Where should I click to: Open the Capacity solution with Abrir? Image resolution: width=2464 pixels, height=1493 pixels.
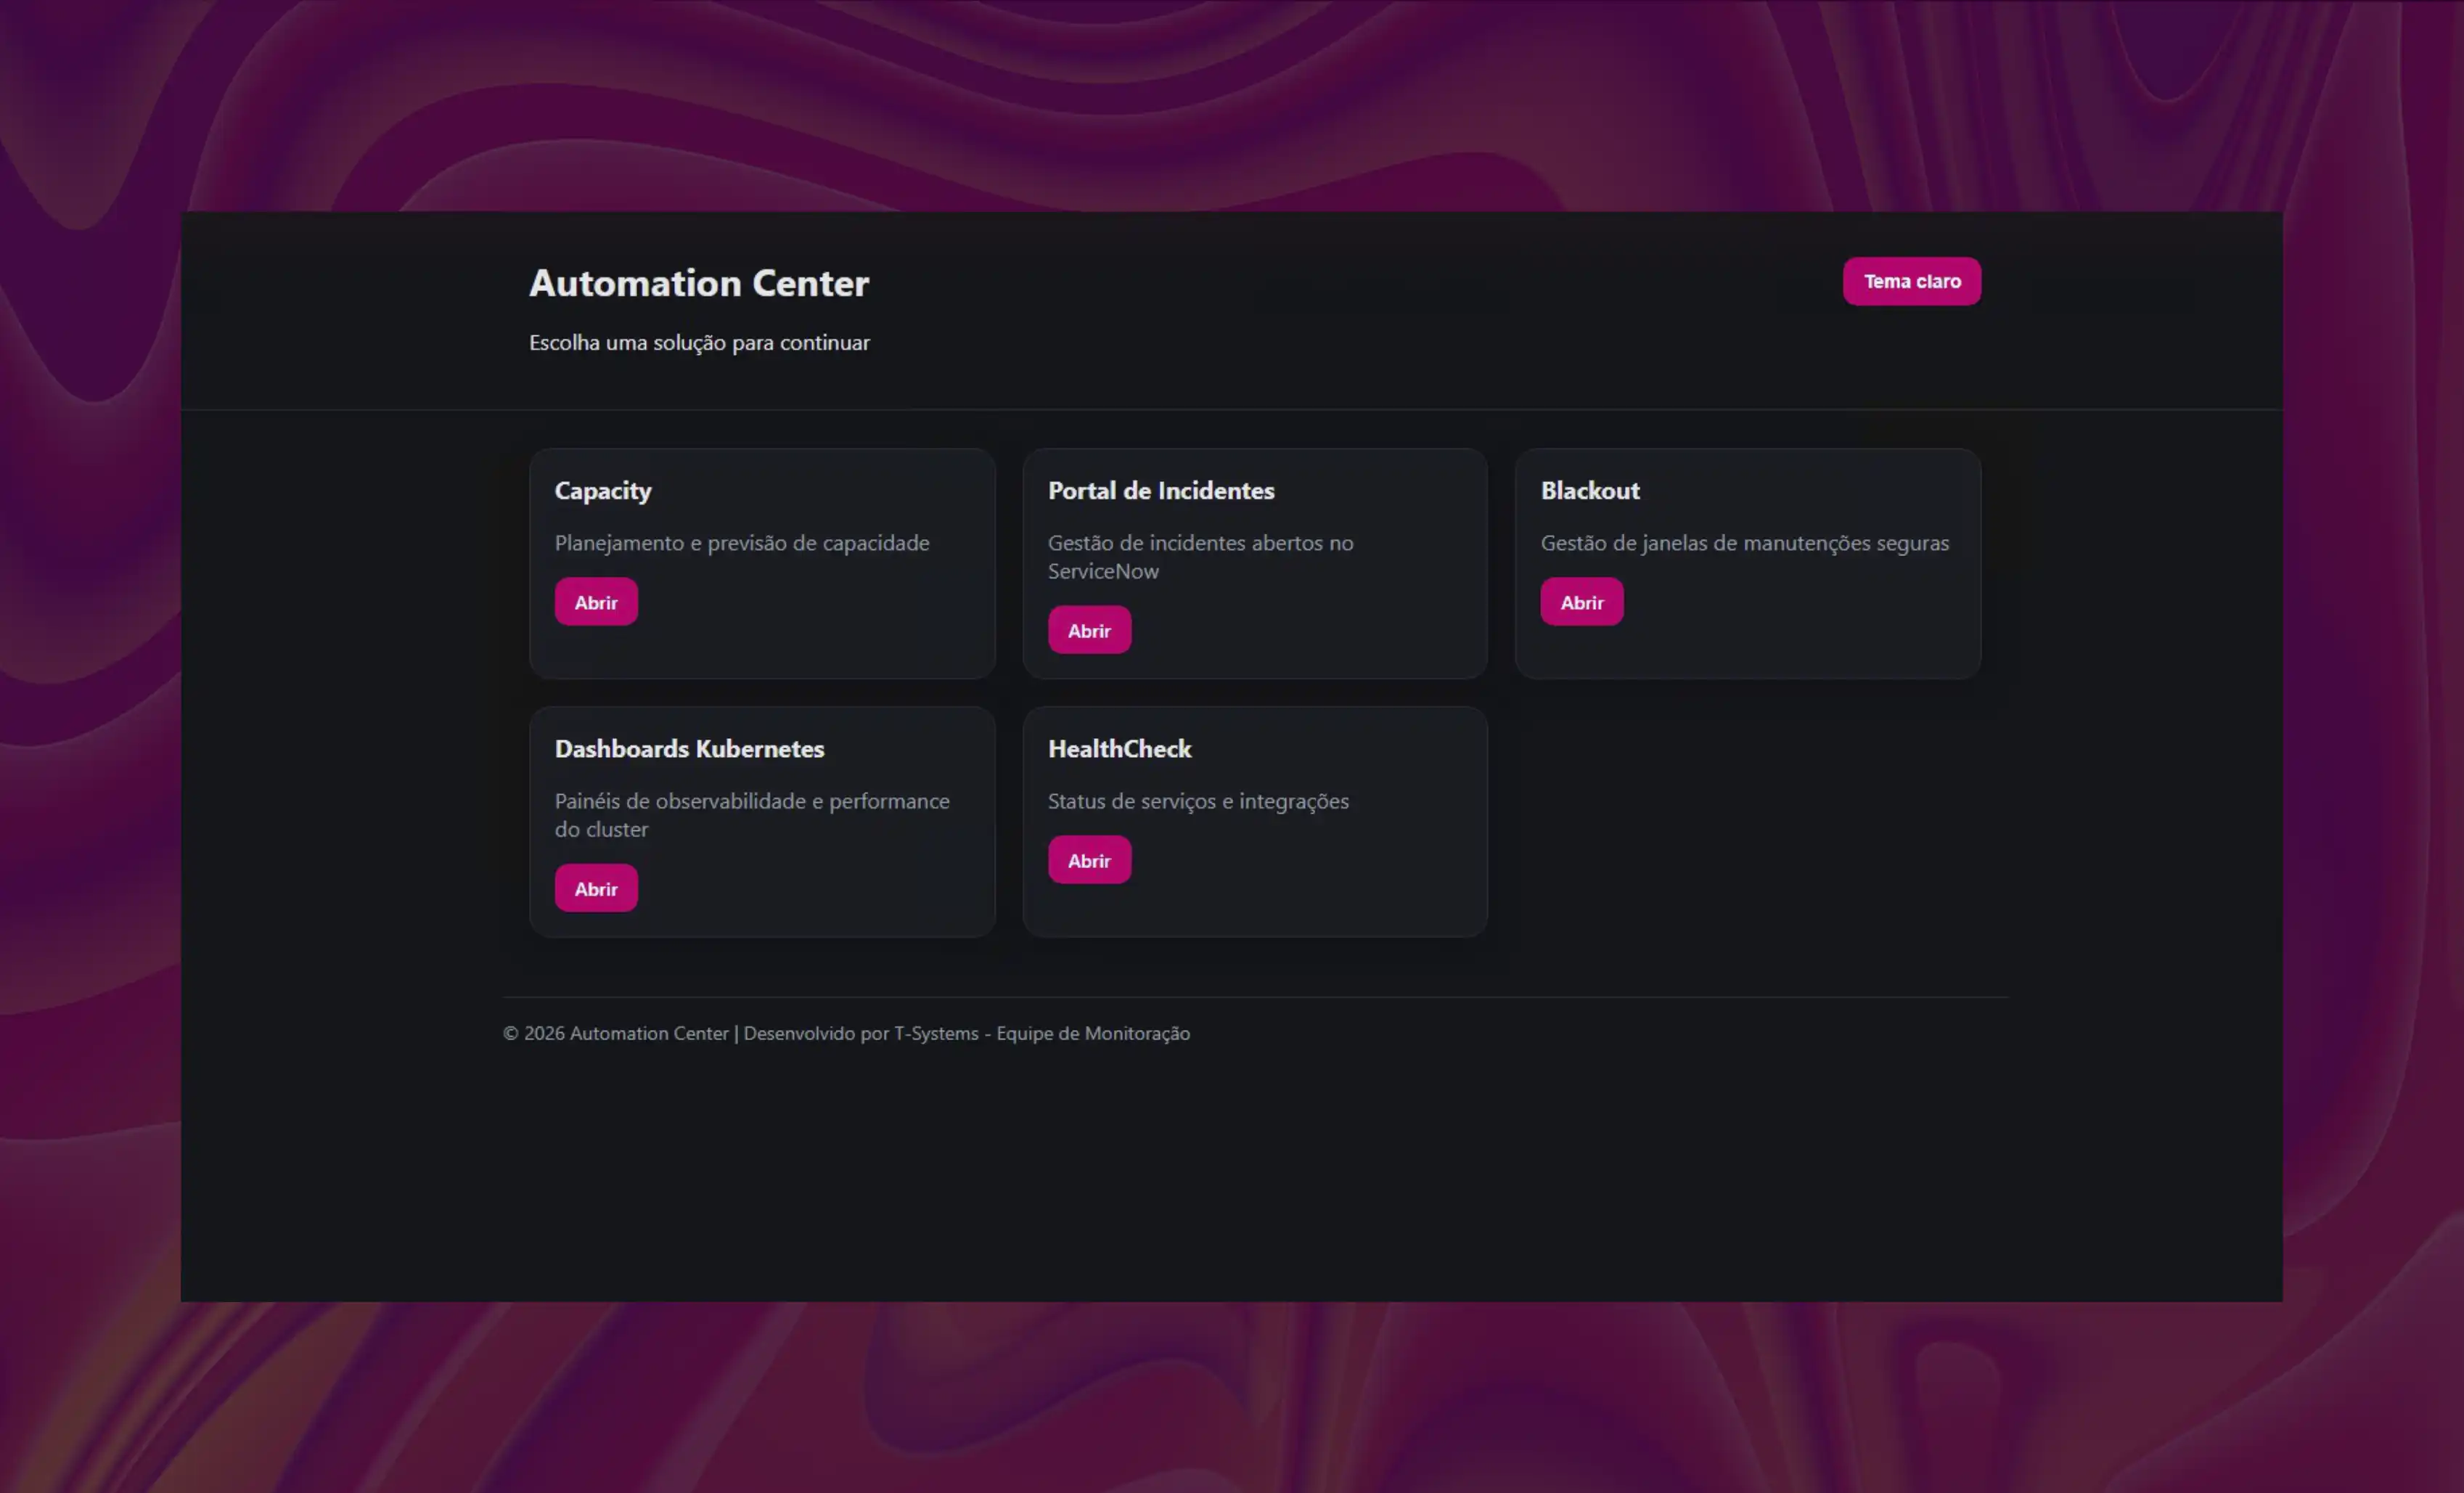596,602
